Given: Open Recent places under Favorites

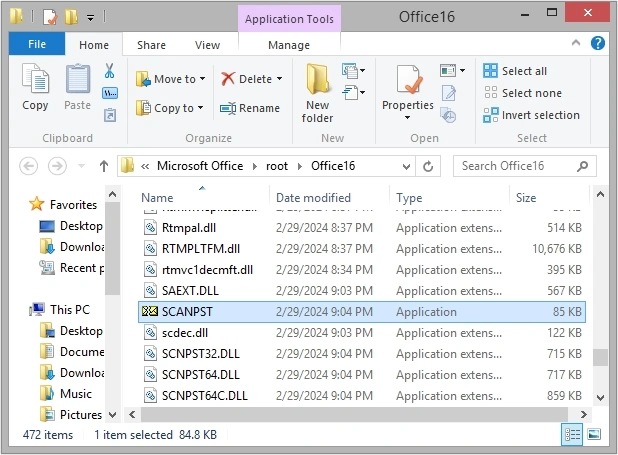Looking at the screenshot, I should click(x=72, y=268).
